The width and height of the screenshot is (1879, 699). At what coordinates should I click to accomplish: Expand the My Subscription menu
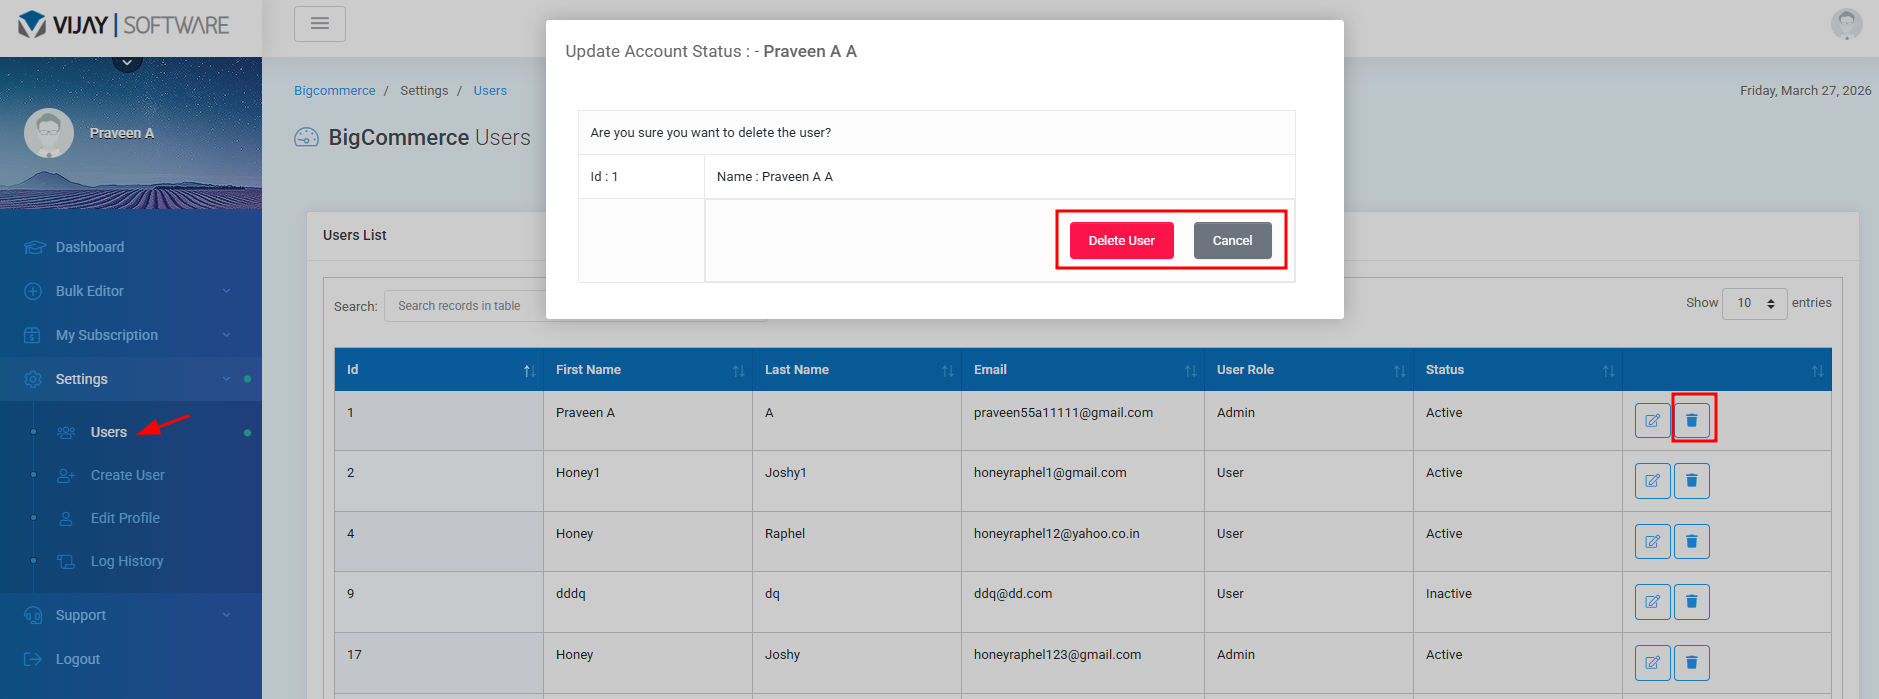coord(131,335)
